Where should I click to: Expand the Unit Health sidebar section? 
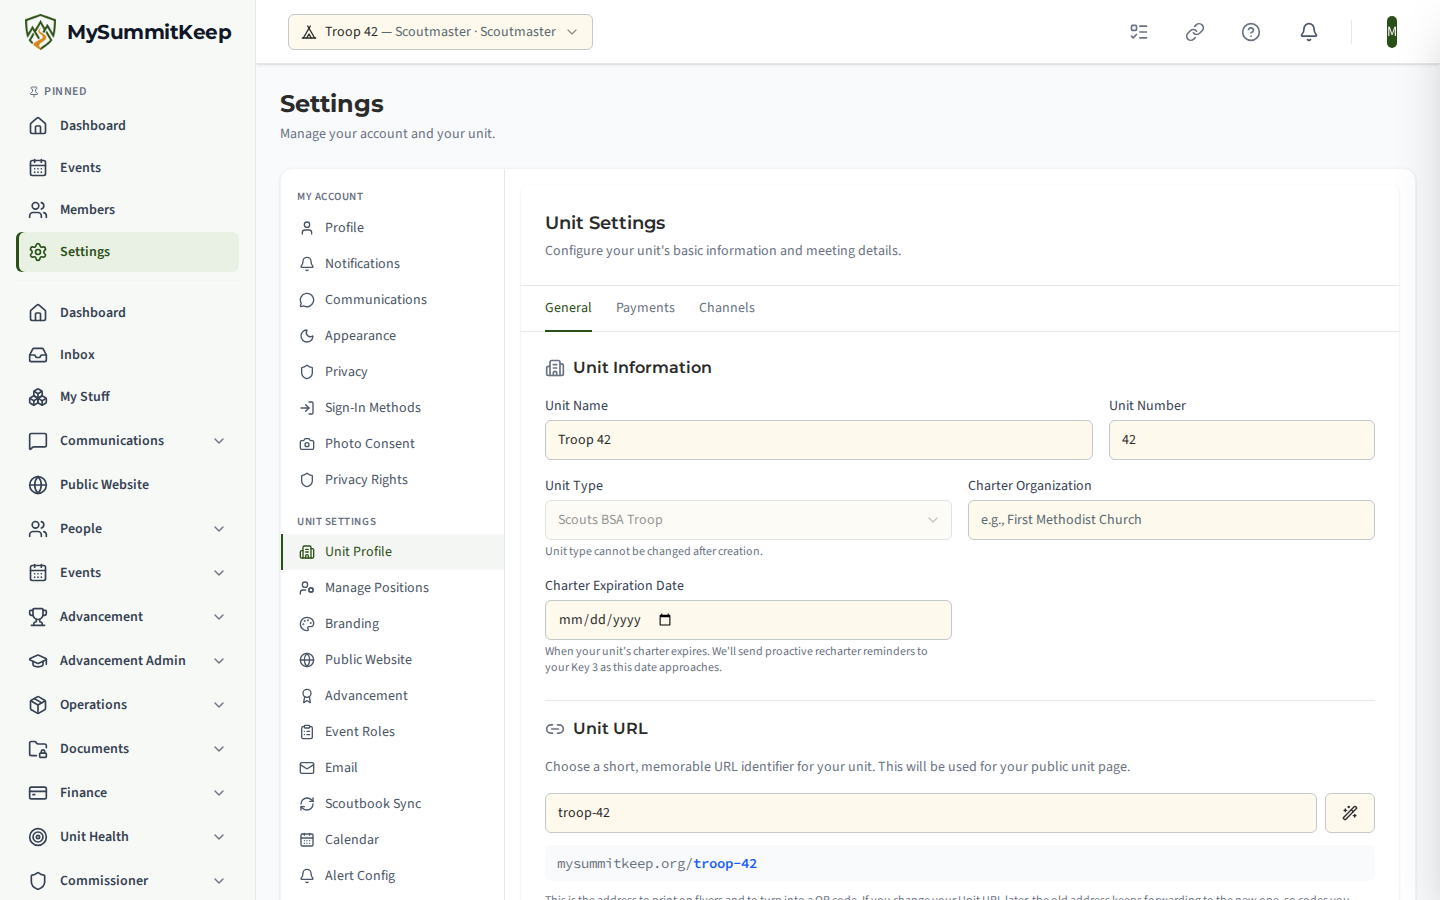click(128, 837)
